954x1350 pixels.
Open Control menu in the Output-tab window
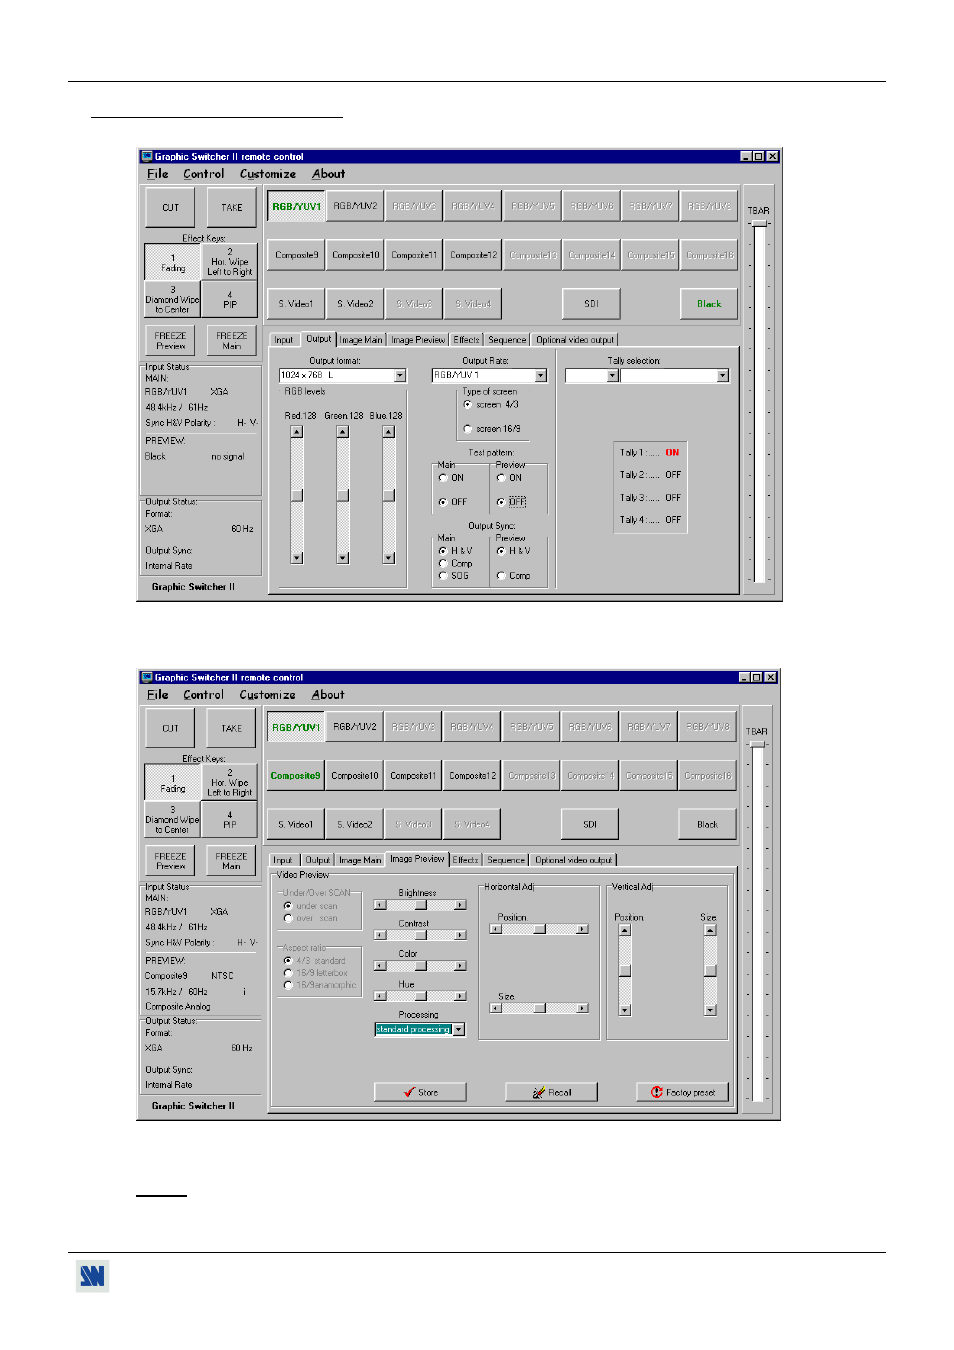click(x=204, y=174)
